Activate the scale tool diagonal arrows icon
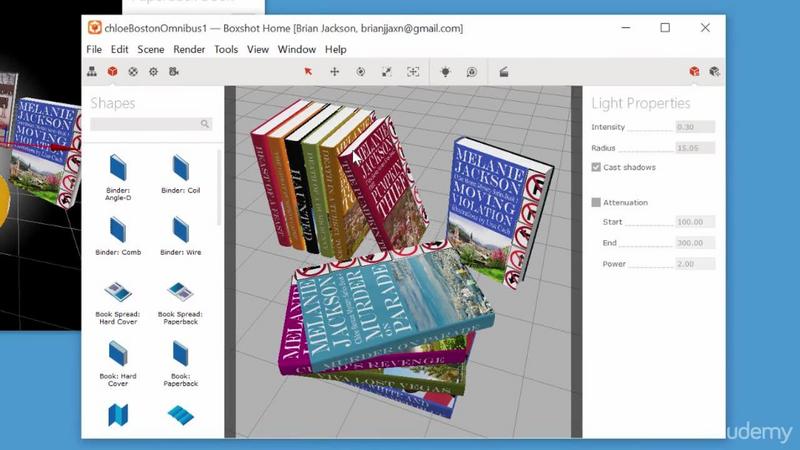 [x=387, y=71]
